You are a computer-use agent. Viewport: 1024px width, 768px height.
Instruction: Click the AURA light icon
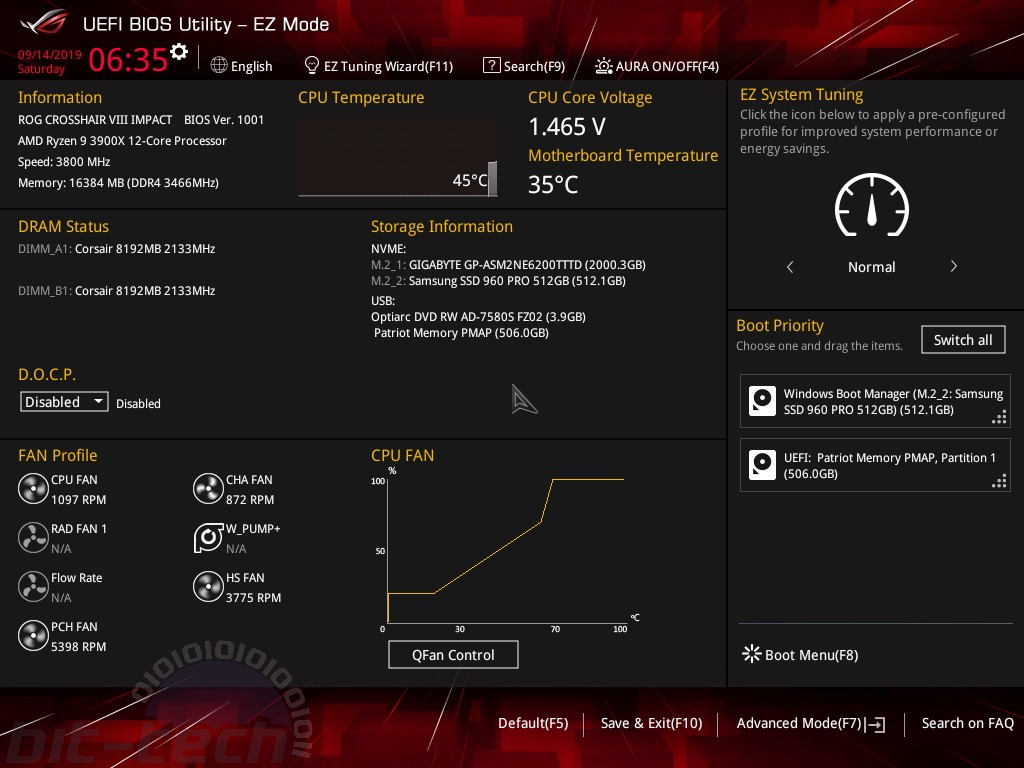(603, 66)
